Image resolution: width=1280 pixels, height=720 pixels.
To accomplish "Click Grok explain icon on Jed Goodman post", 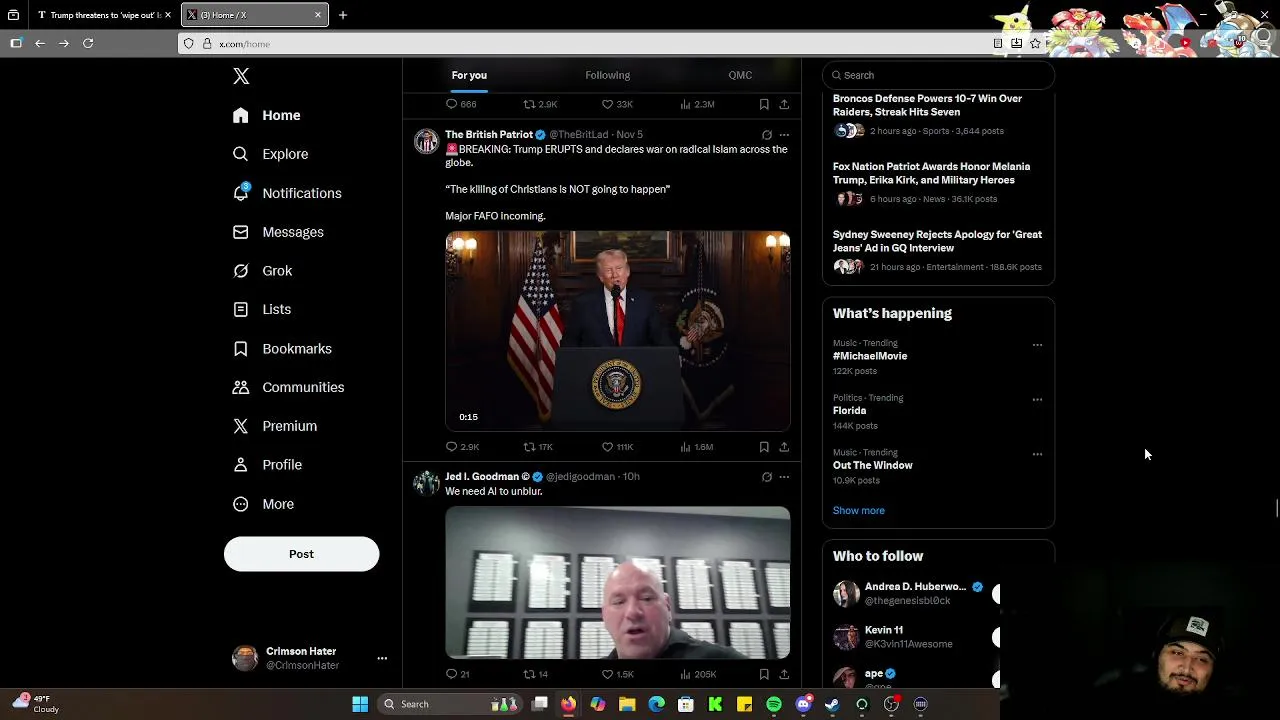I will (767, 477).
